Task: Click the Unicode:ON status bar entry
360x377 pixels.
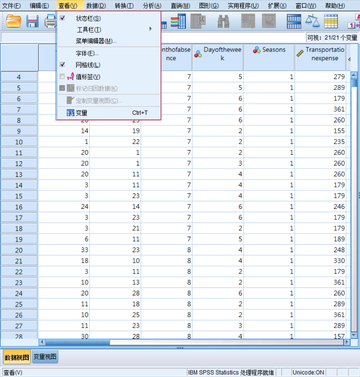Action: tap(308, 372)
